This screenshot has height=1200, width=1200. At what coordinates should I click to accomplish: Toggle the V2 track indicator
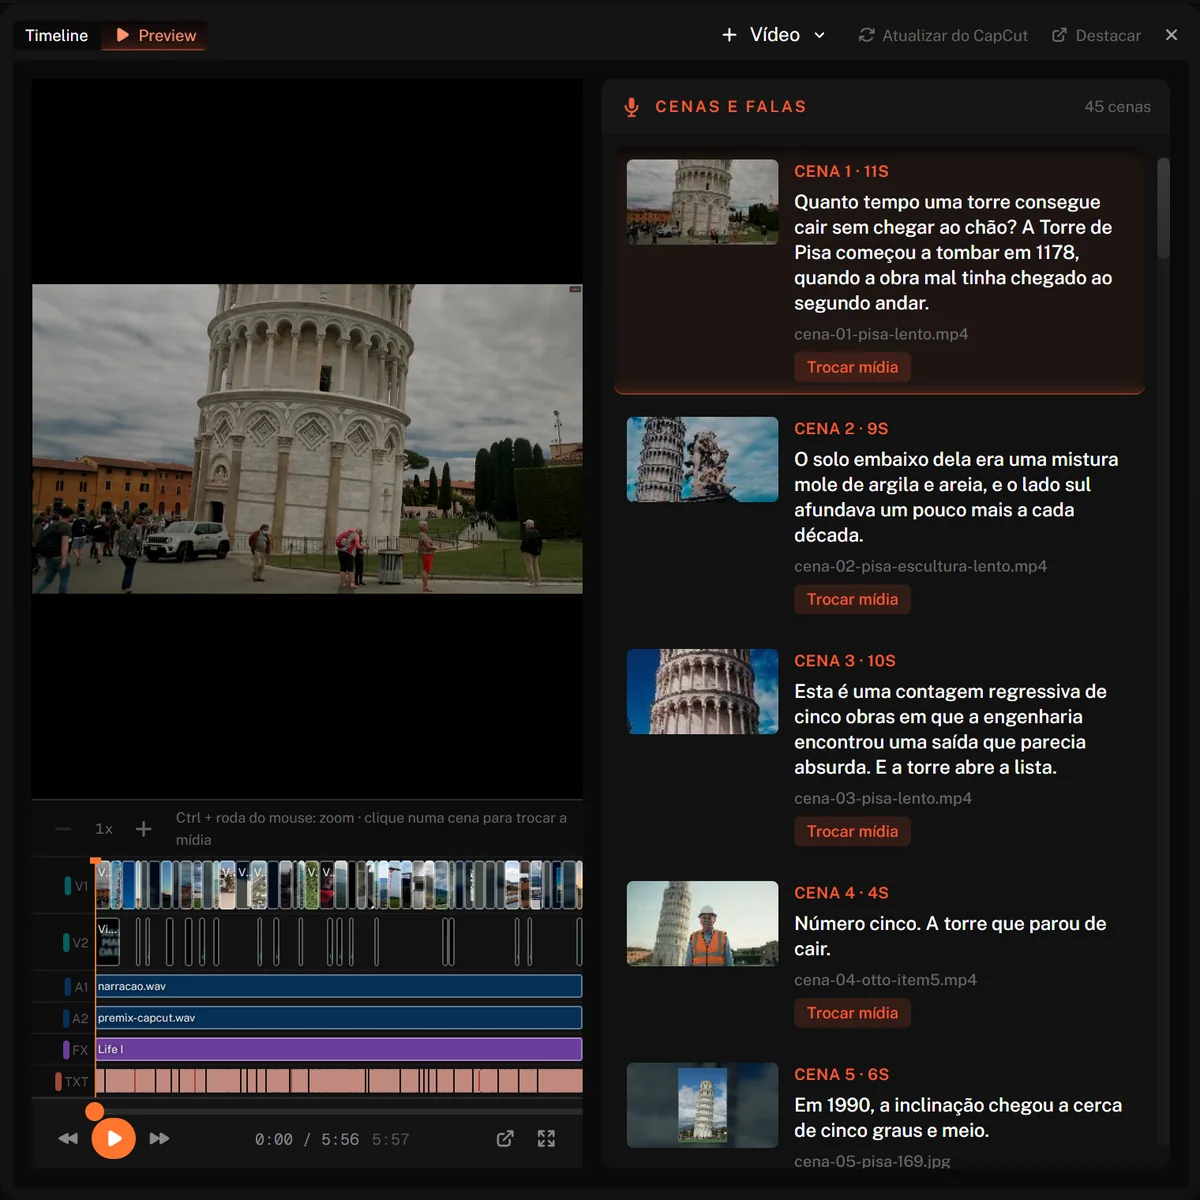coord(68,942)
